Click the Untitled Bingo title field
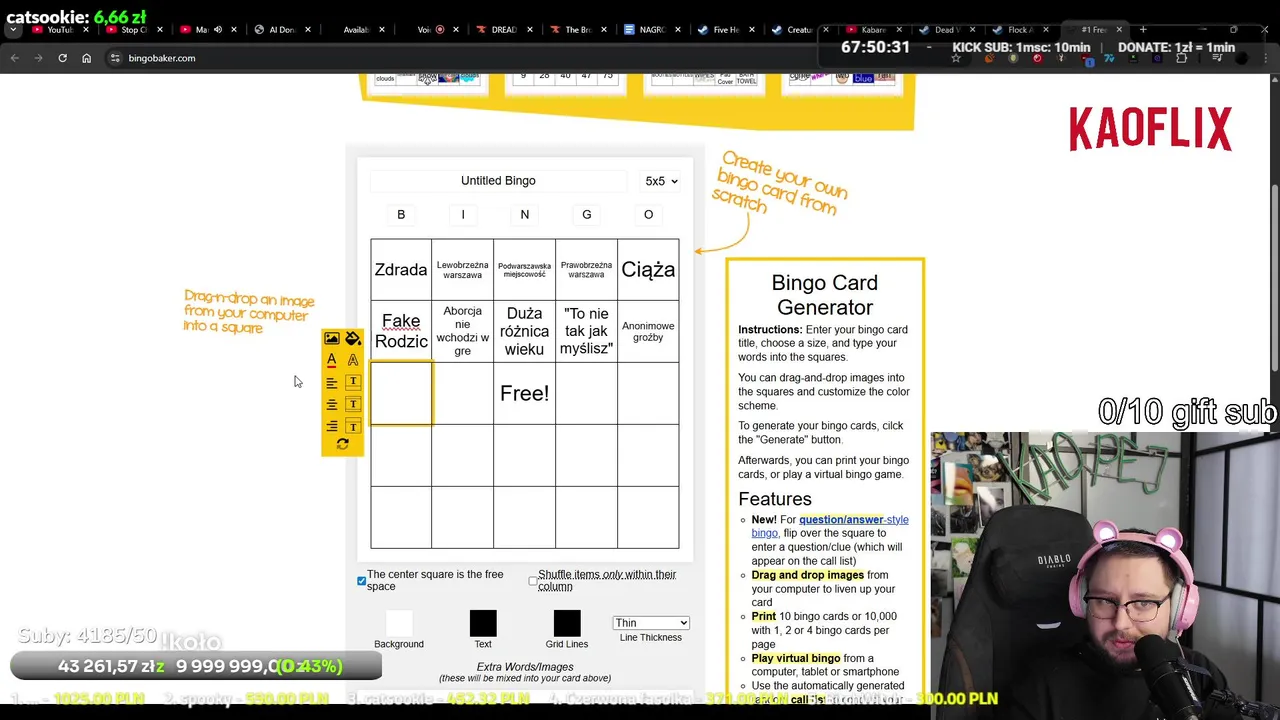Image resolution: width=1280 pixels, height=720 pixels. [498, 181]
